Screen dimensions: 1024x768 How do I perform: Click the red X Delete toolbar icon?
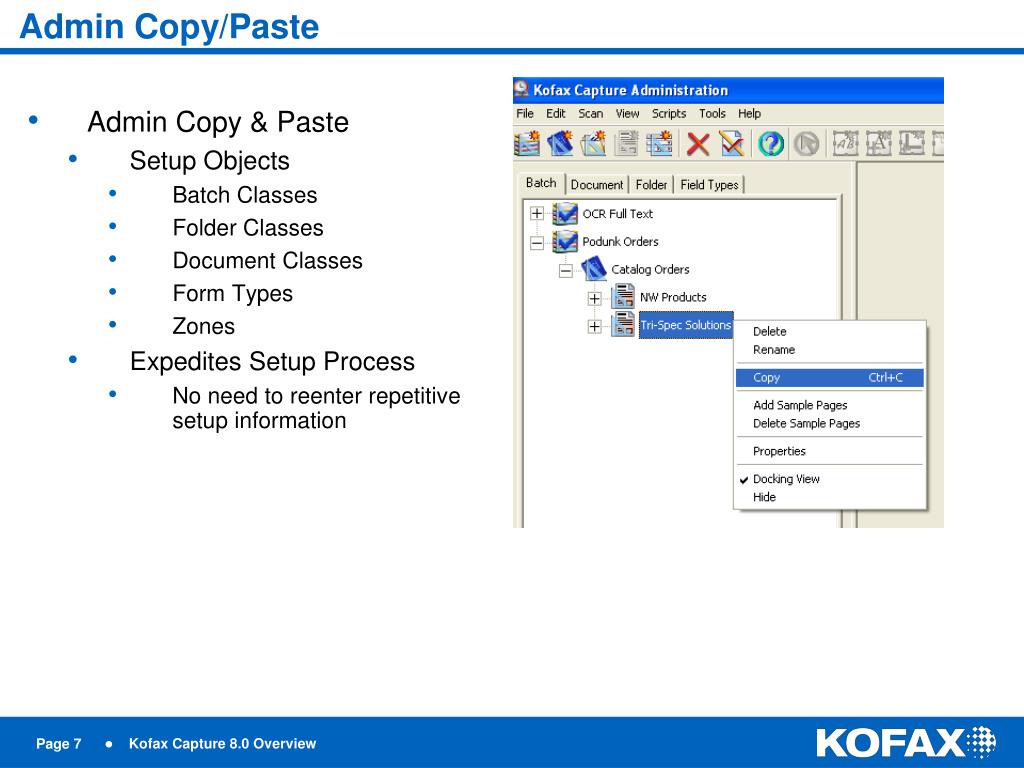point(697,144)
